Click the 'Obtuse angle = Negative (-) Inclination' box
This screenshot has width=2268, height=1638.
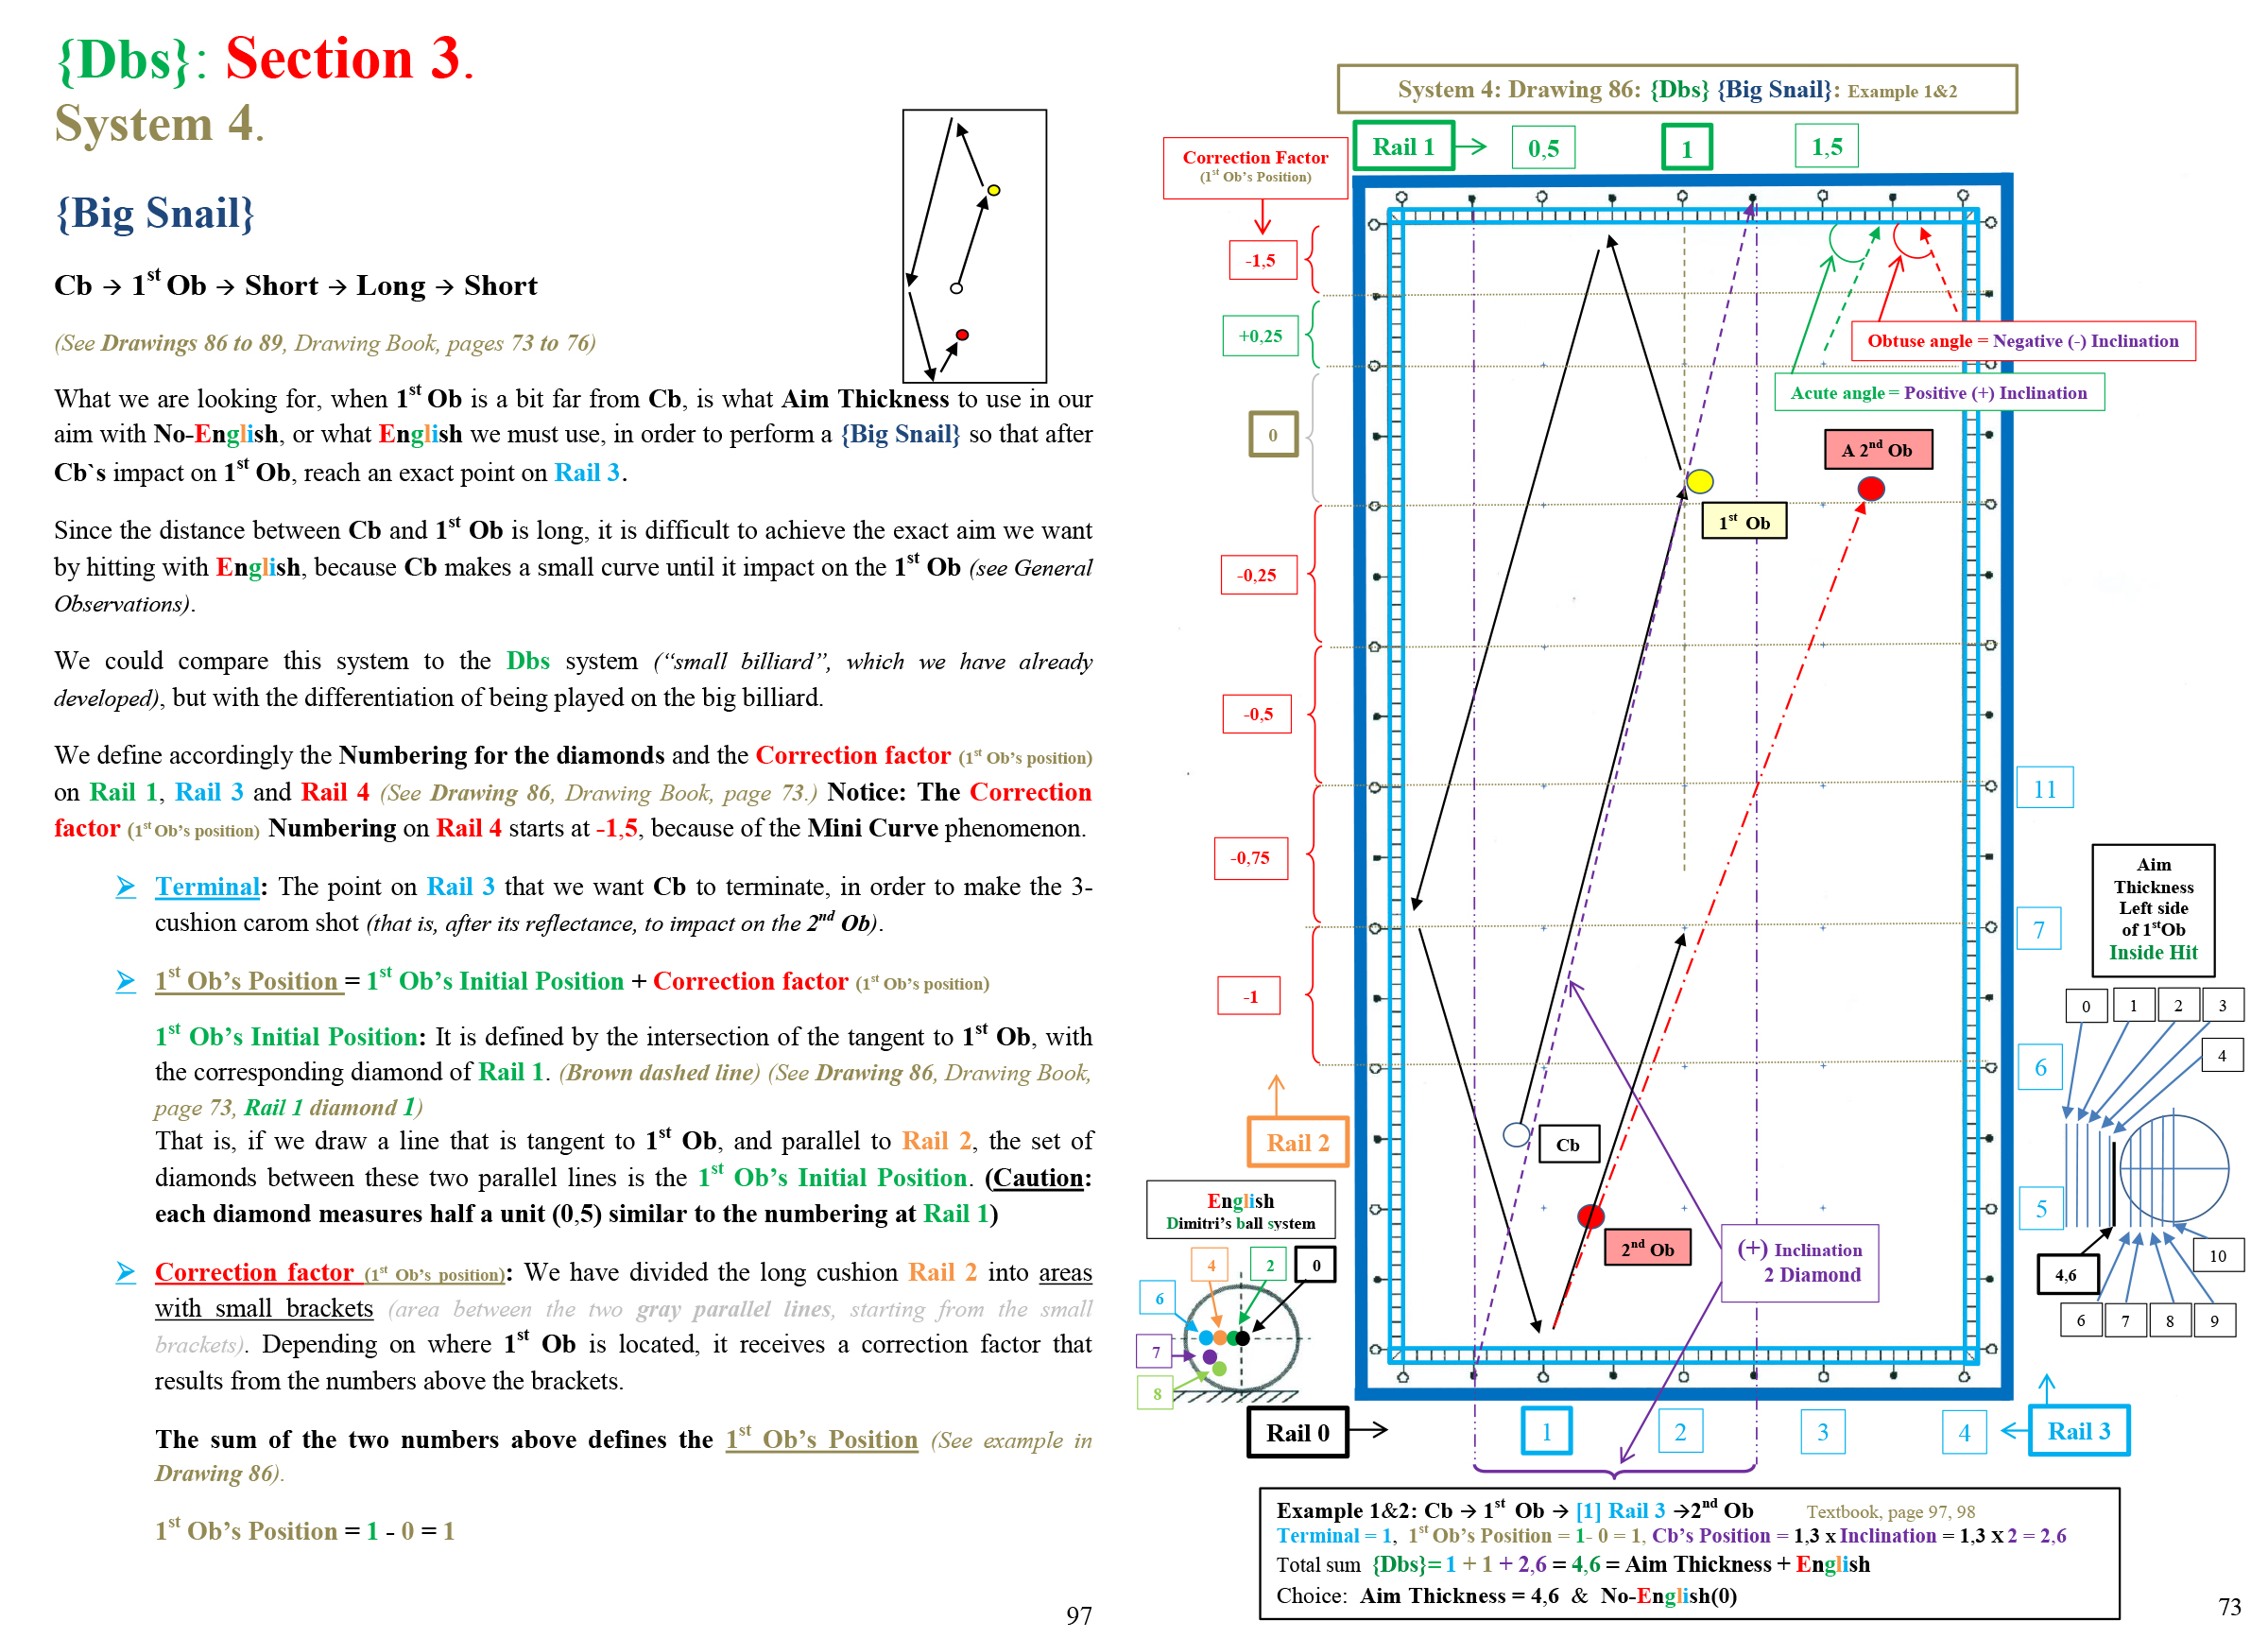pyautogui.click(x=2023, y=341)
